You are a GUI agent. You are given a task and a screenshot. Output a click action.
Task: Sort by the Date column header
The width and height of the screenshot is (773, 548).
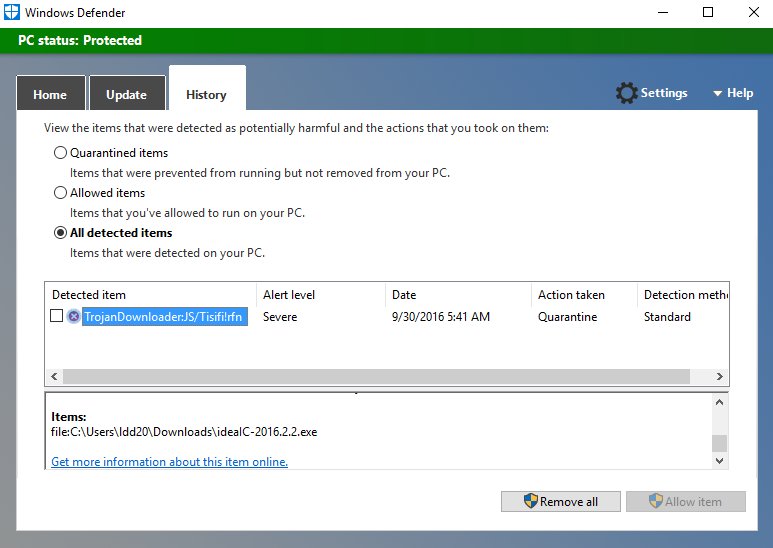coord(458,295)
